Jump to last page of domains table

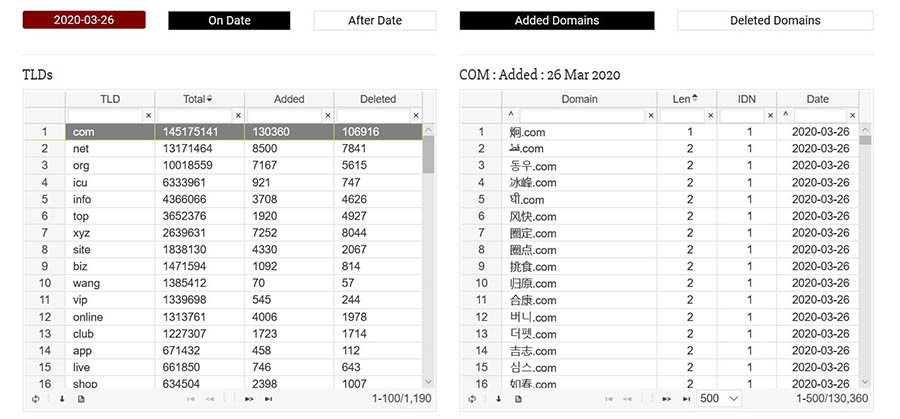pos(686,399)
